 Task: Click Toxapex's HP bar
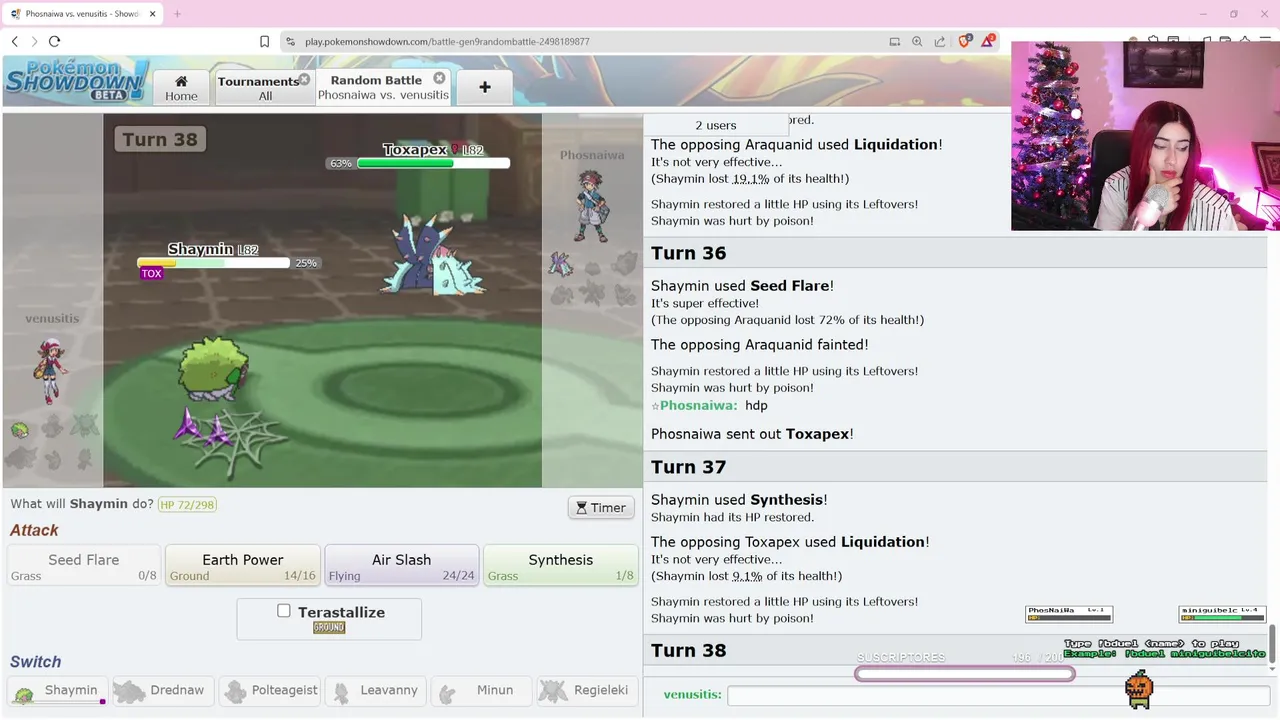tap(433, 163)
